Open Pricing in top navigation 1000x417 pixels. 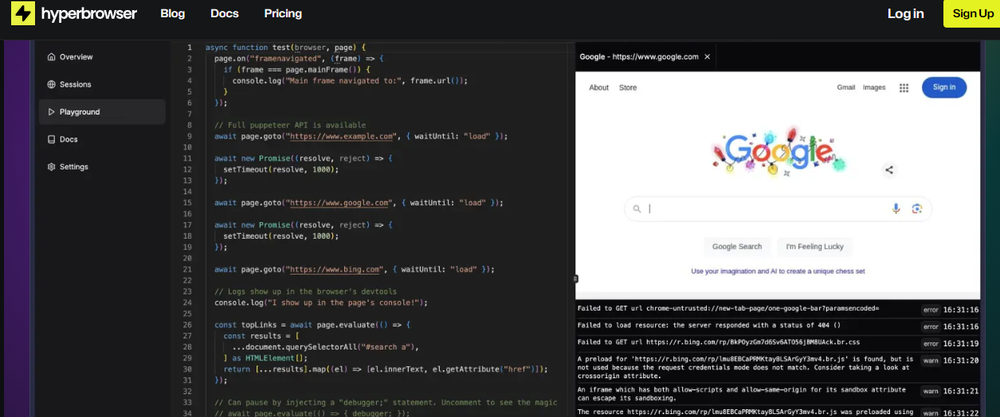coord(283,13)
